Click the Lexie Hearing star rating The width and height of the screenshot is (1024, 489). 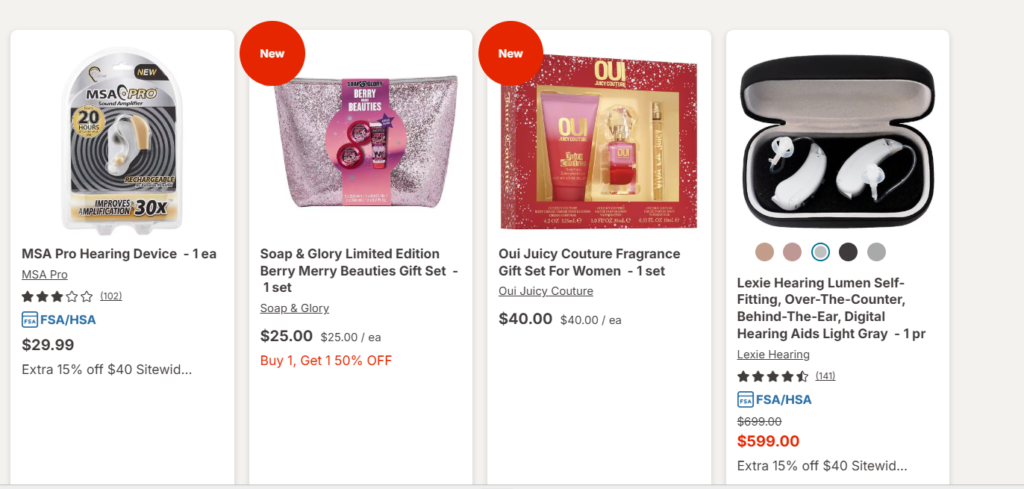point(773,376)
